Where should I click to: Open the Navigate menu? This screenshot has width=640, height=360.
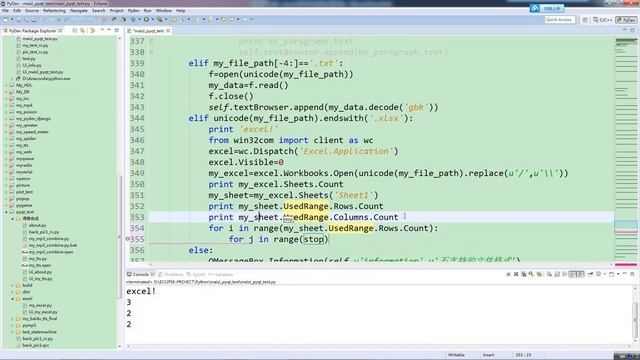pyautogui.click(x=79, y=11)
